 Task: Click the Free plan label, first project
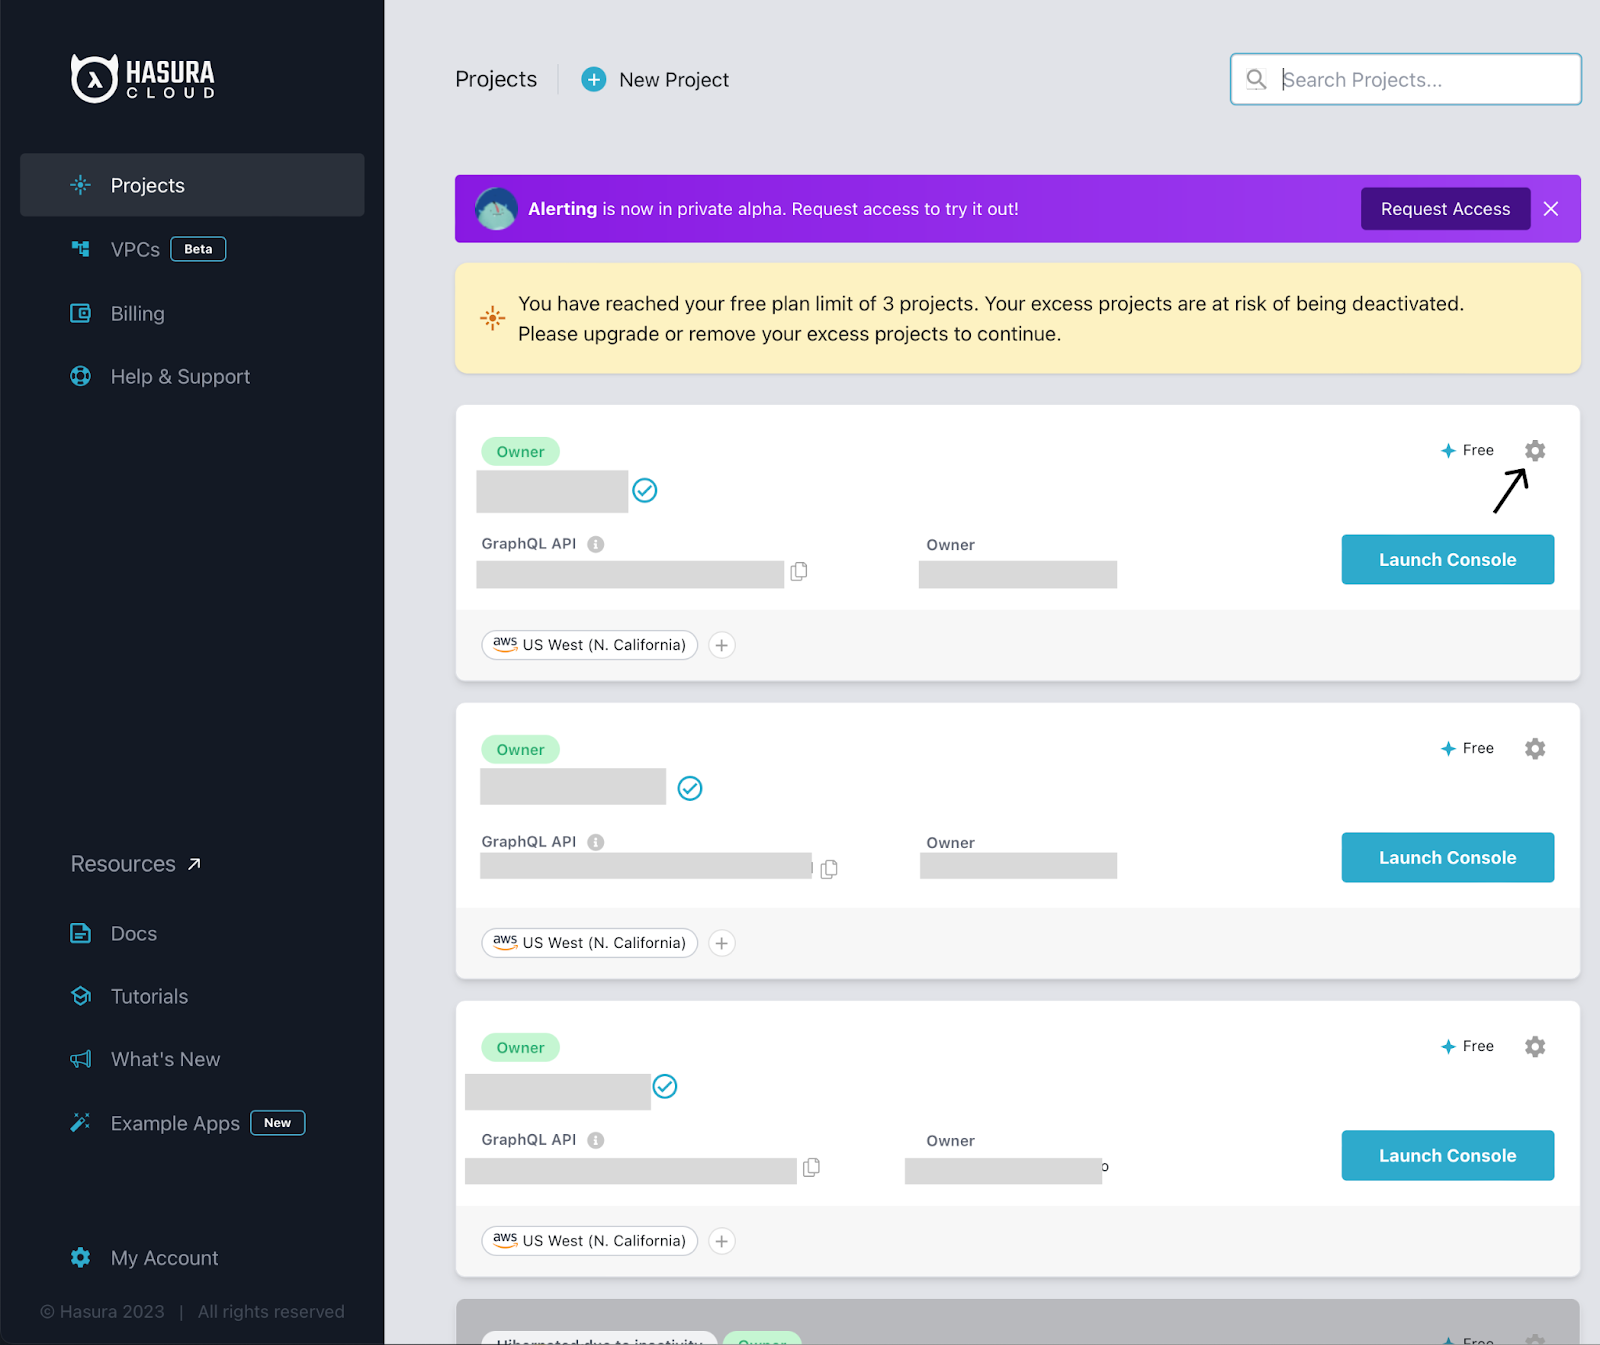[x=1467, y=450]
